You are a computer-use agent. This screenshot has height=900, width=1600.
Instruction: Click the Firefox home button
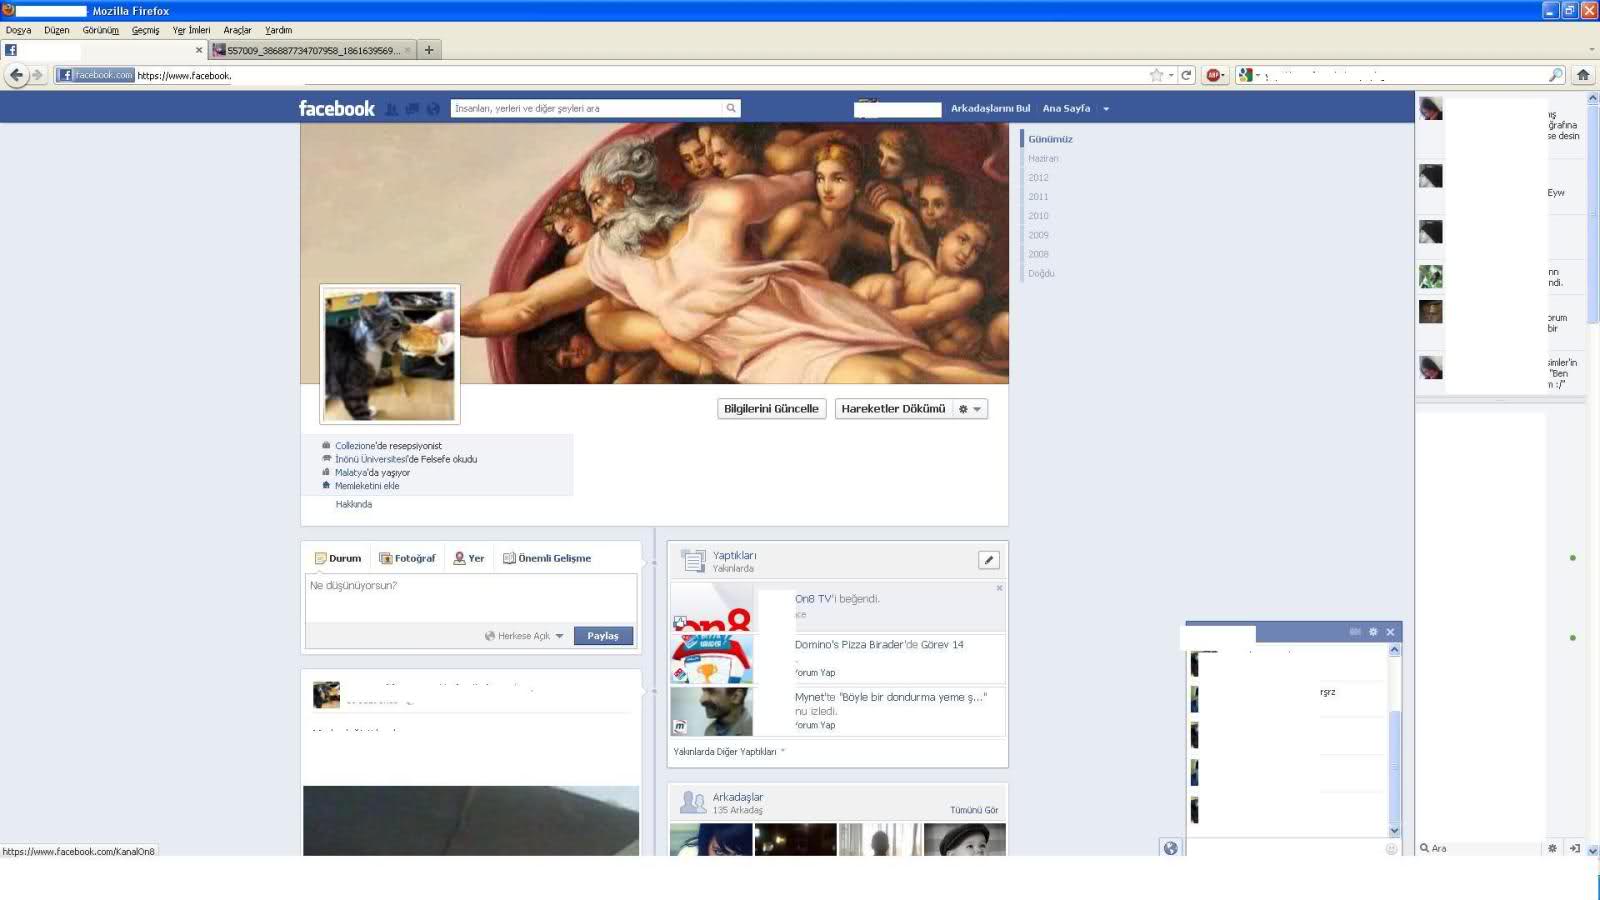click(x=1583, y=75)
